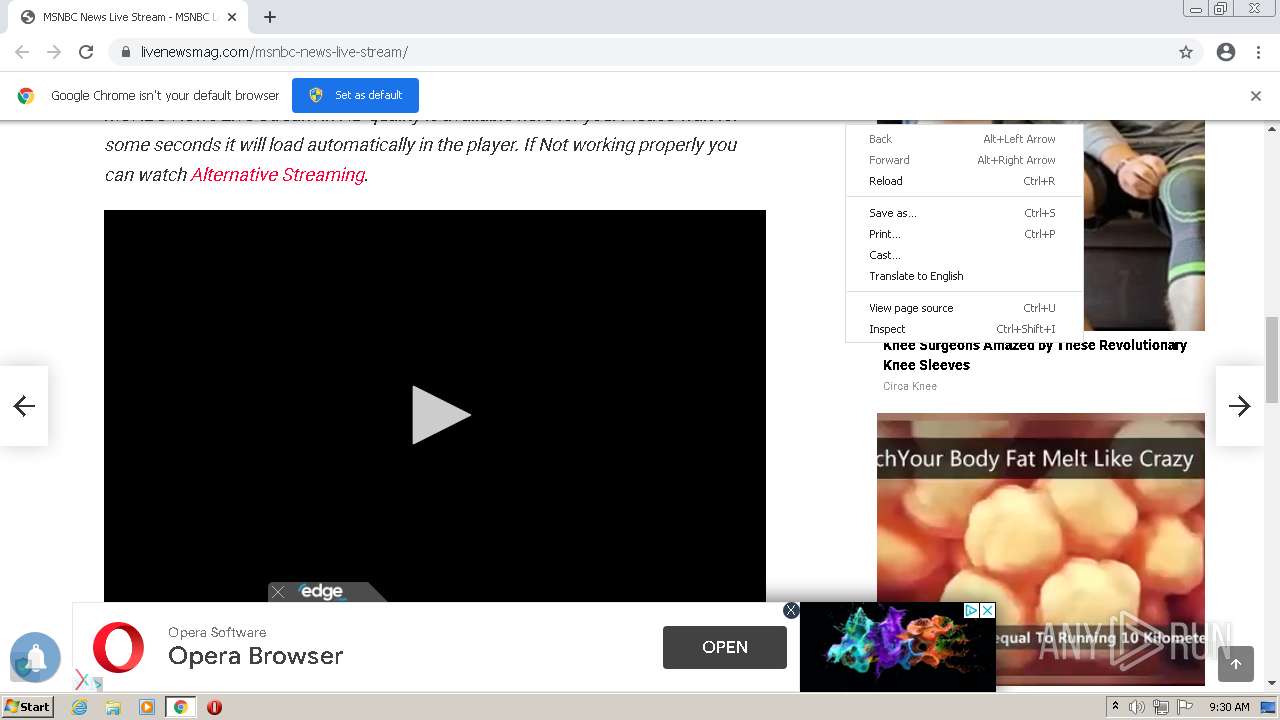Open the Action Center flag tray icon

1185,707
